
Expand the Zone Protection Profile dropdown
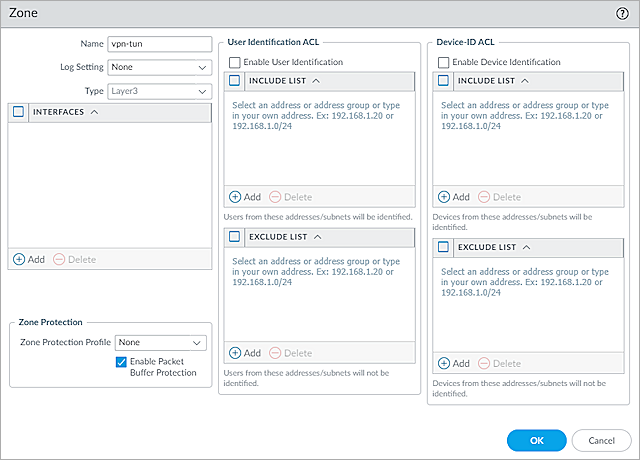tap(160, 342)
